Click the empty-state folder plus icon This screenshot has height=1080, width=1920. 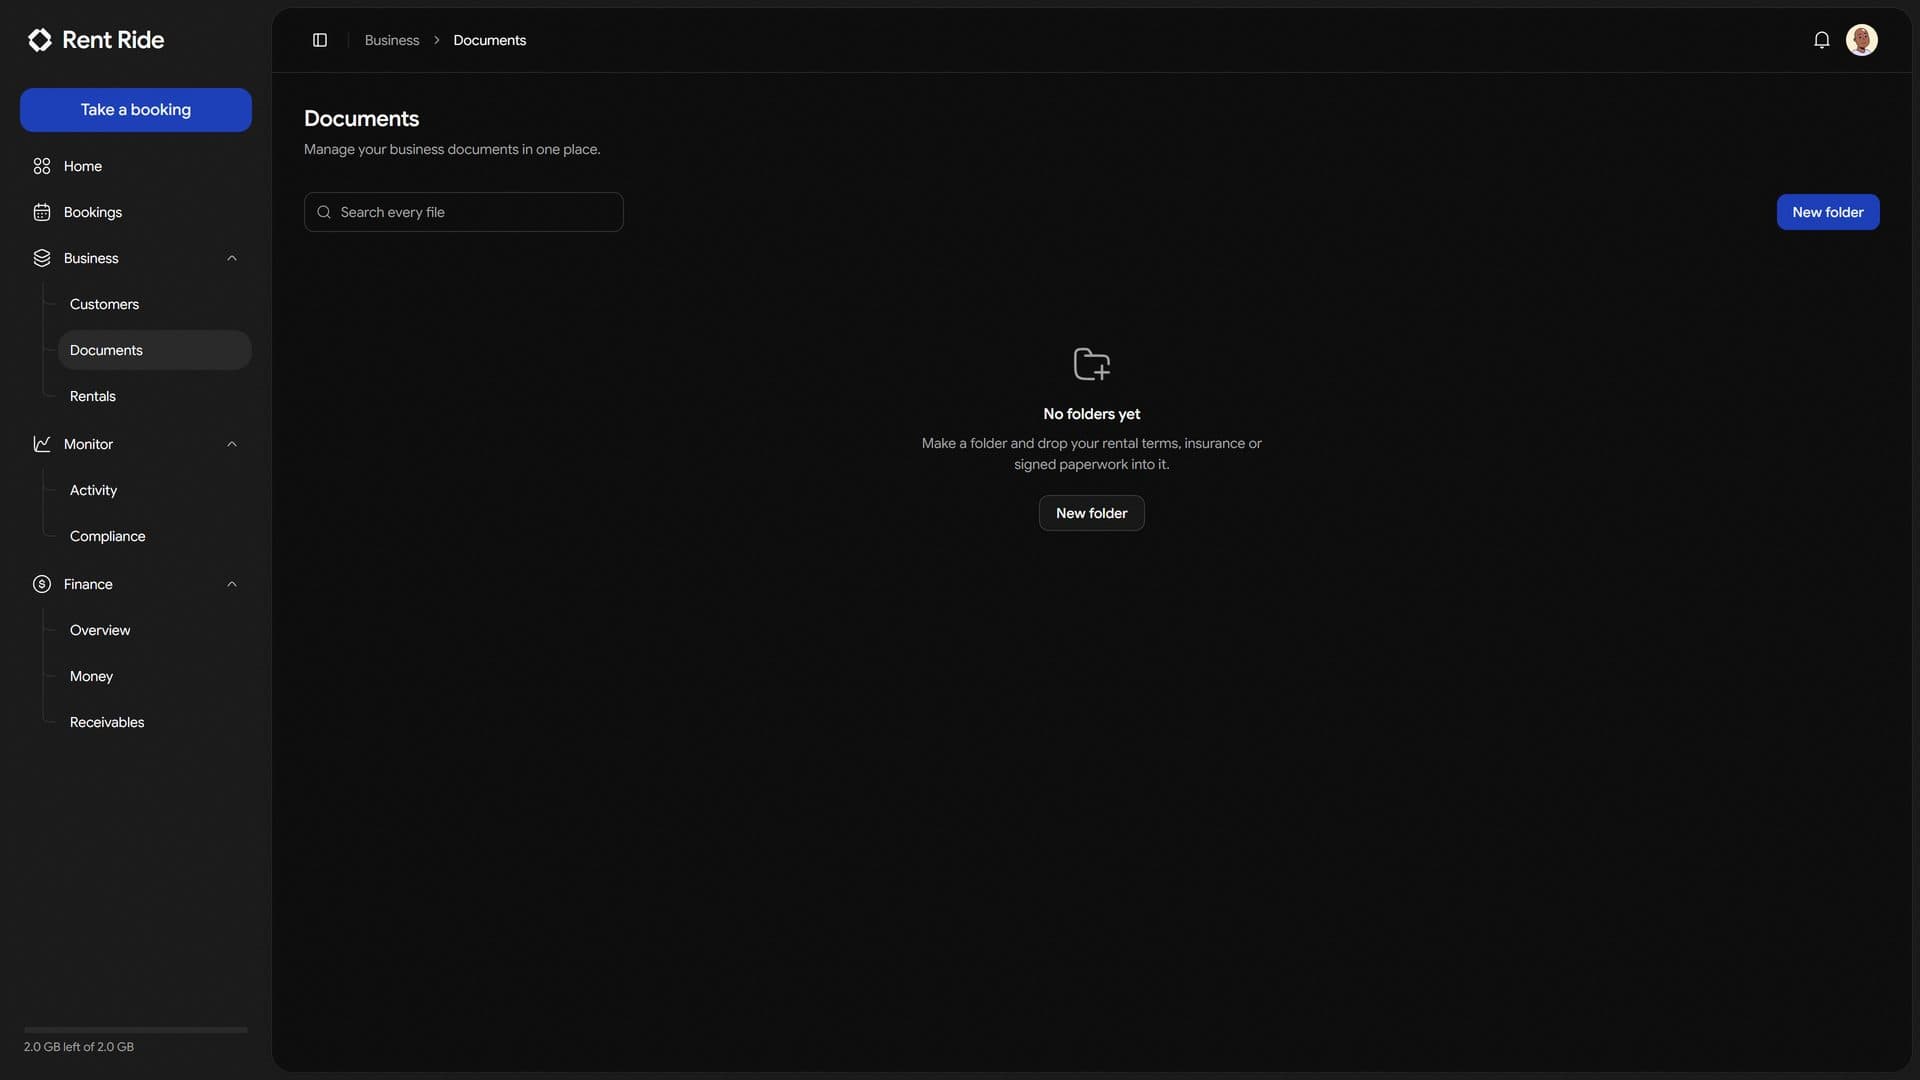pos(1092,364)
